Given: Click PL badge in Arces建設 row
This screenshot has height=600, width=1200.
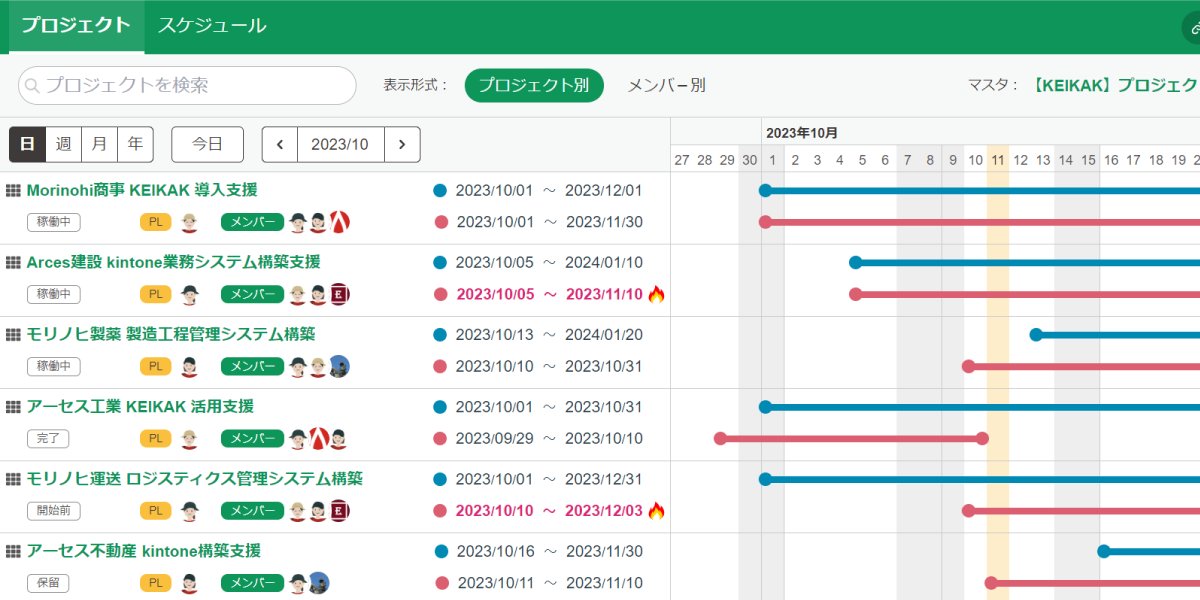Looking at the screenshot, I should point(155,294).
